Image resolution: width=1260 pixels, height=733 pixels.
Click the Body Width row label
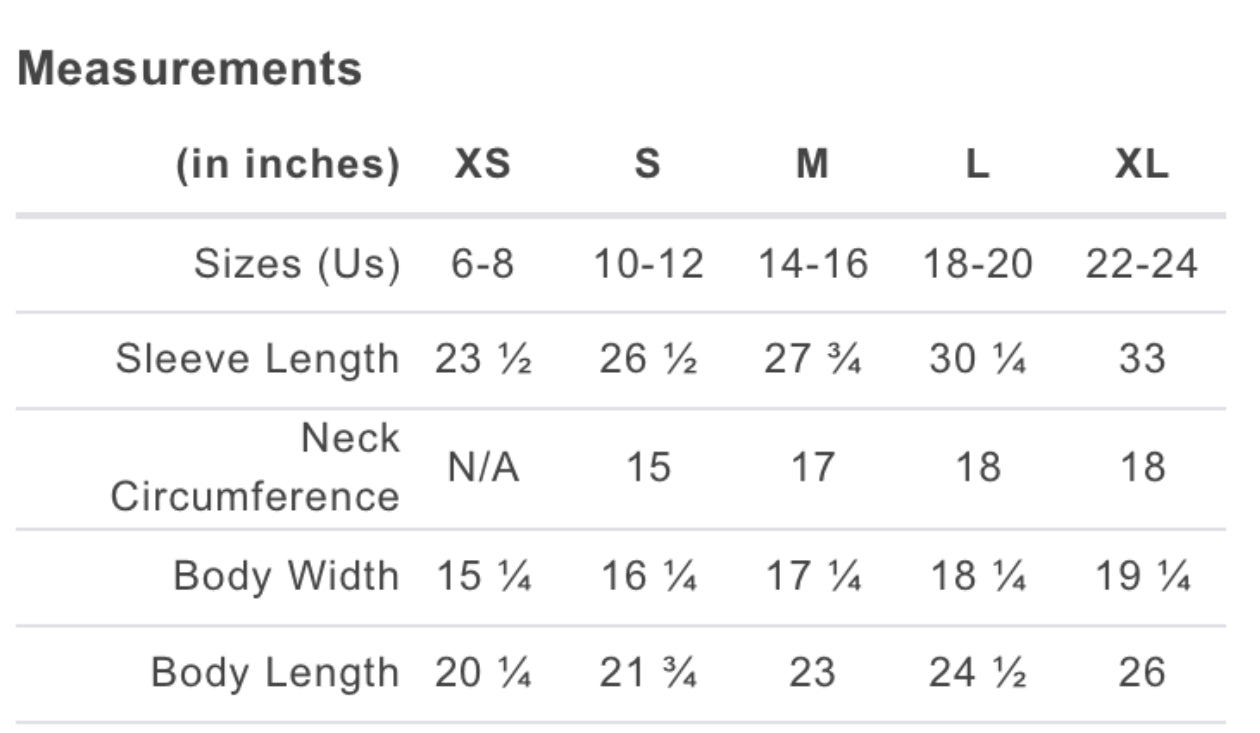coord(286,576)
